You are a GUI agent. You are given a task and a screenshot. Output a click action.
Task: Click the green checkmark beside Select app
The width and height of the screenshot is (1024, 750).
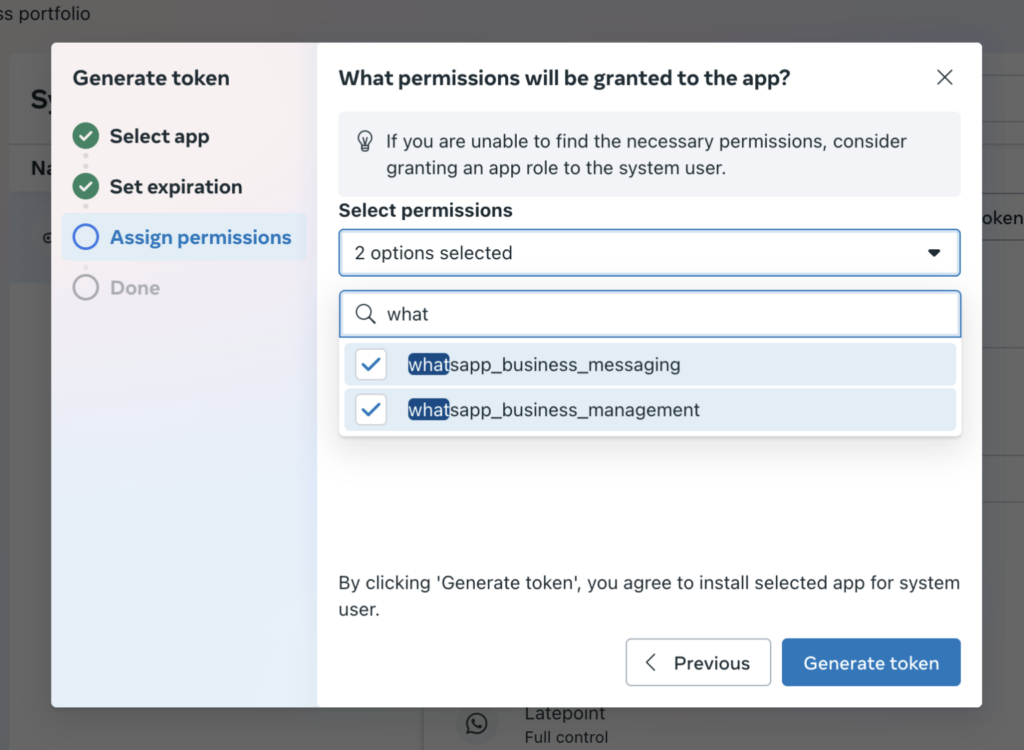[85, 136]
